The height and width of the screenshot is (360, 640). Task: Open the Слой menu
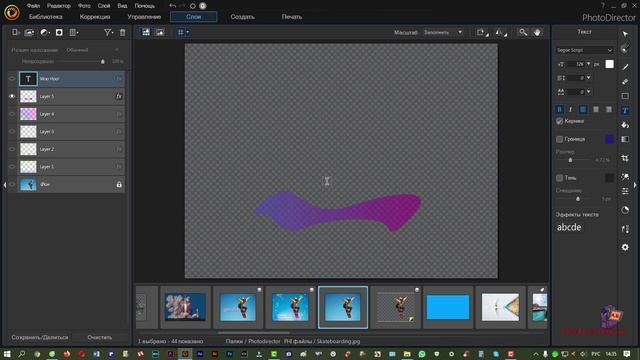(x=104, y=6)
